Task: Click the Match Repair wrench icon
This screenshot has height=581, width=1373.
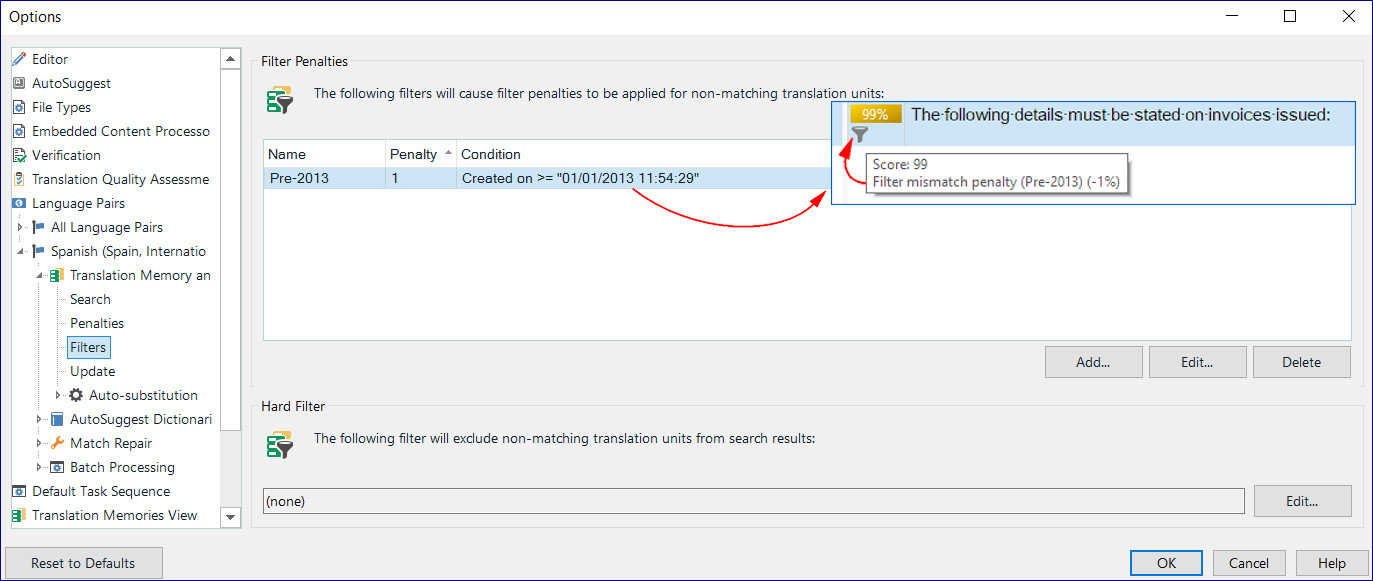Action: click(x=57, y=444)
